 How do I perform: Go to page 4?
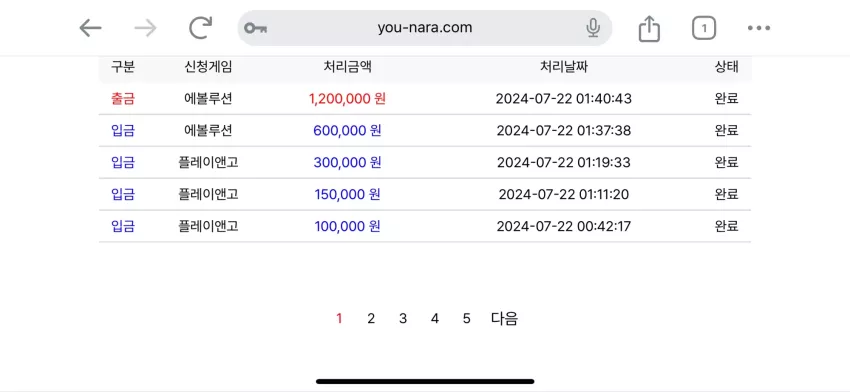pyautogui.click(x=435, y=319)
